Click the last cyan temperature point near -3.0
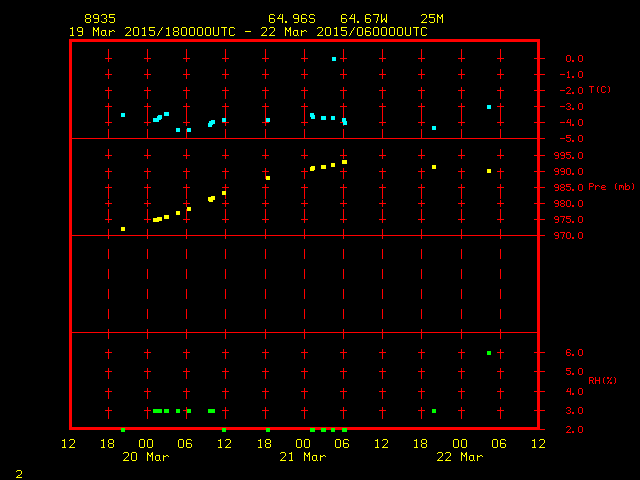This screenshot has width=640, height=480. (489, 107)
